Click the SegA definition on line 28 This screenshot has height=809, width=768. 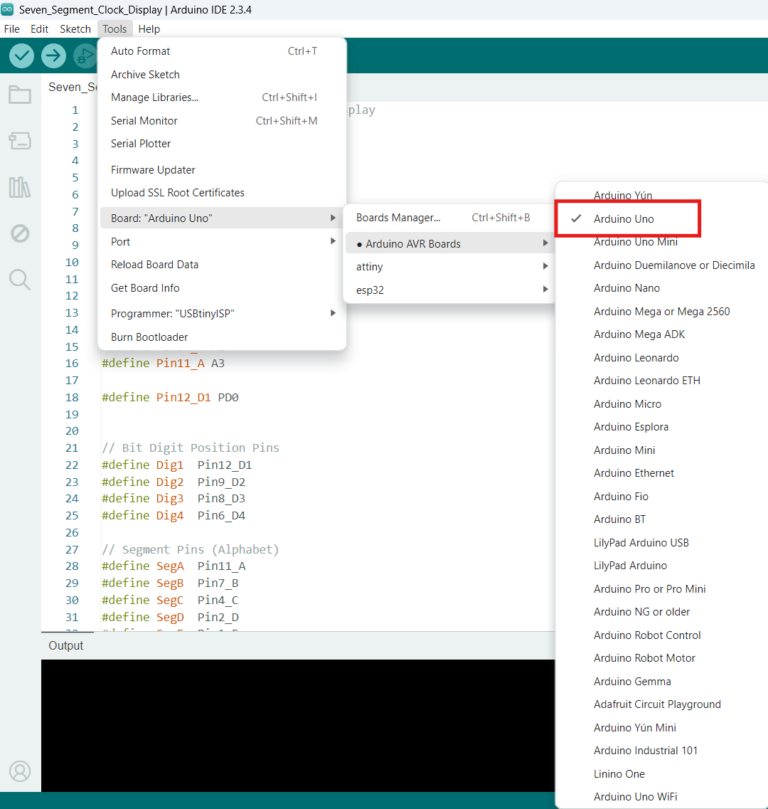pyautogui.click(x=173, y=565)
